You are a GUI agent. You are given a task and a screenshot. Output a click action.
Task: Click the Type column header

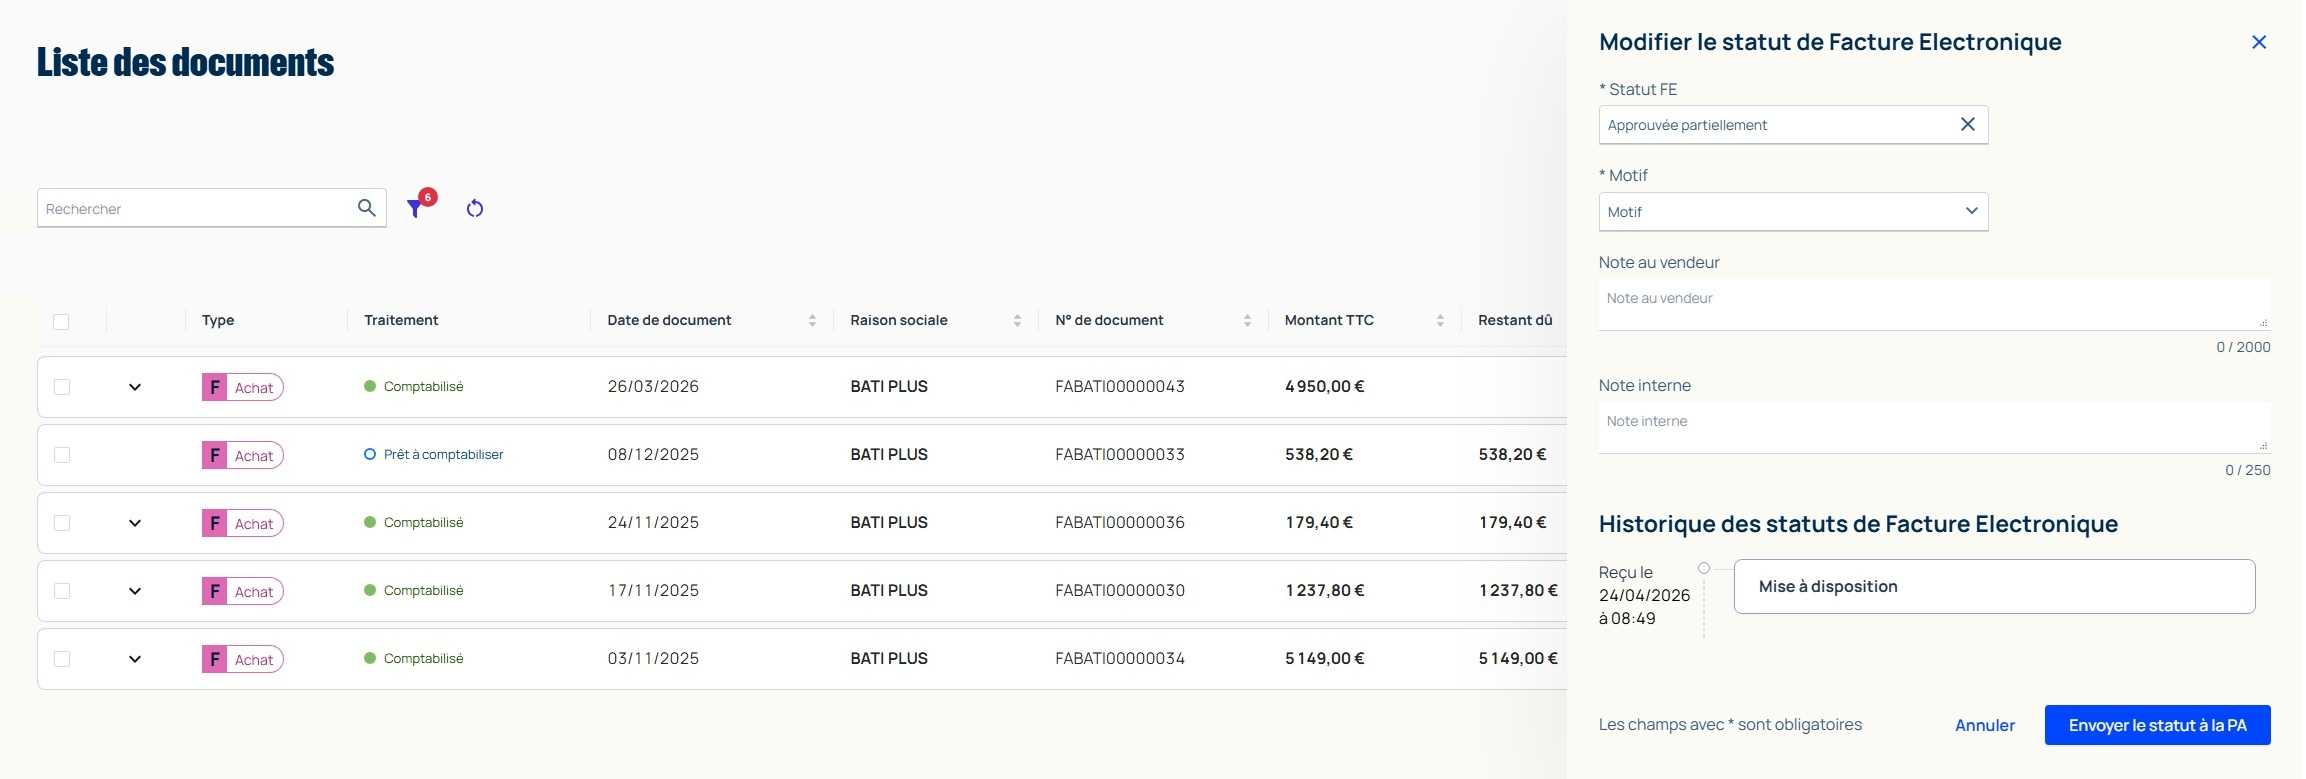[x=218, y=320]
